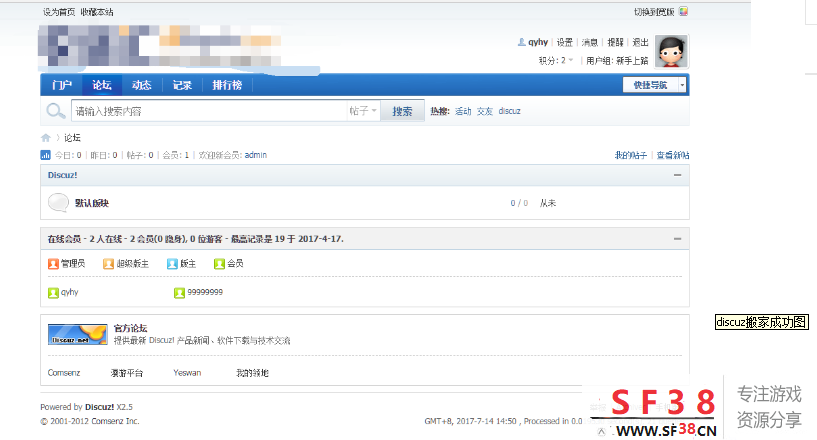Click 设为首页 link
The height and width of the screenshot is (440, 817).
59,12
